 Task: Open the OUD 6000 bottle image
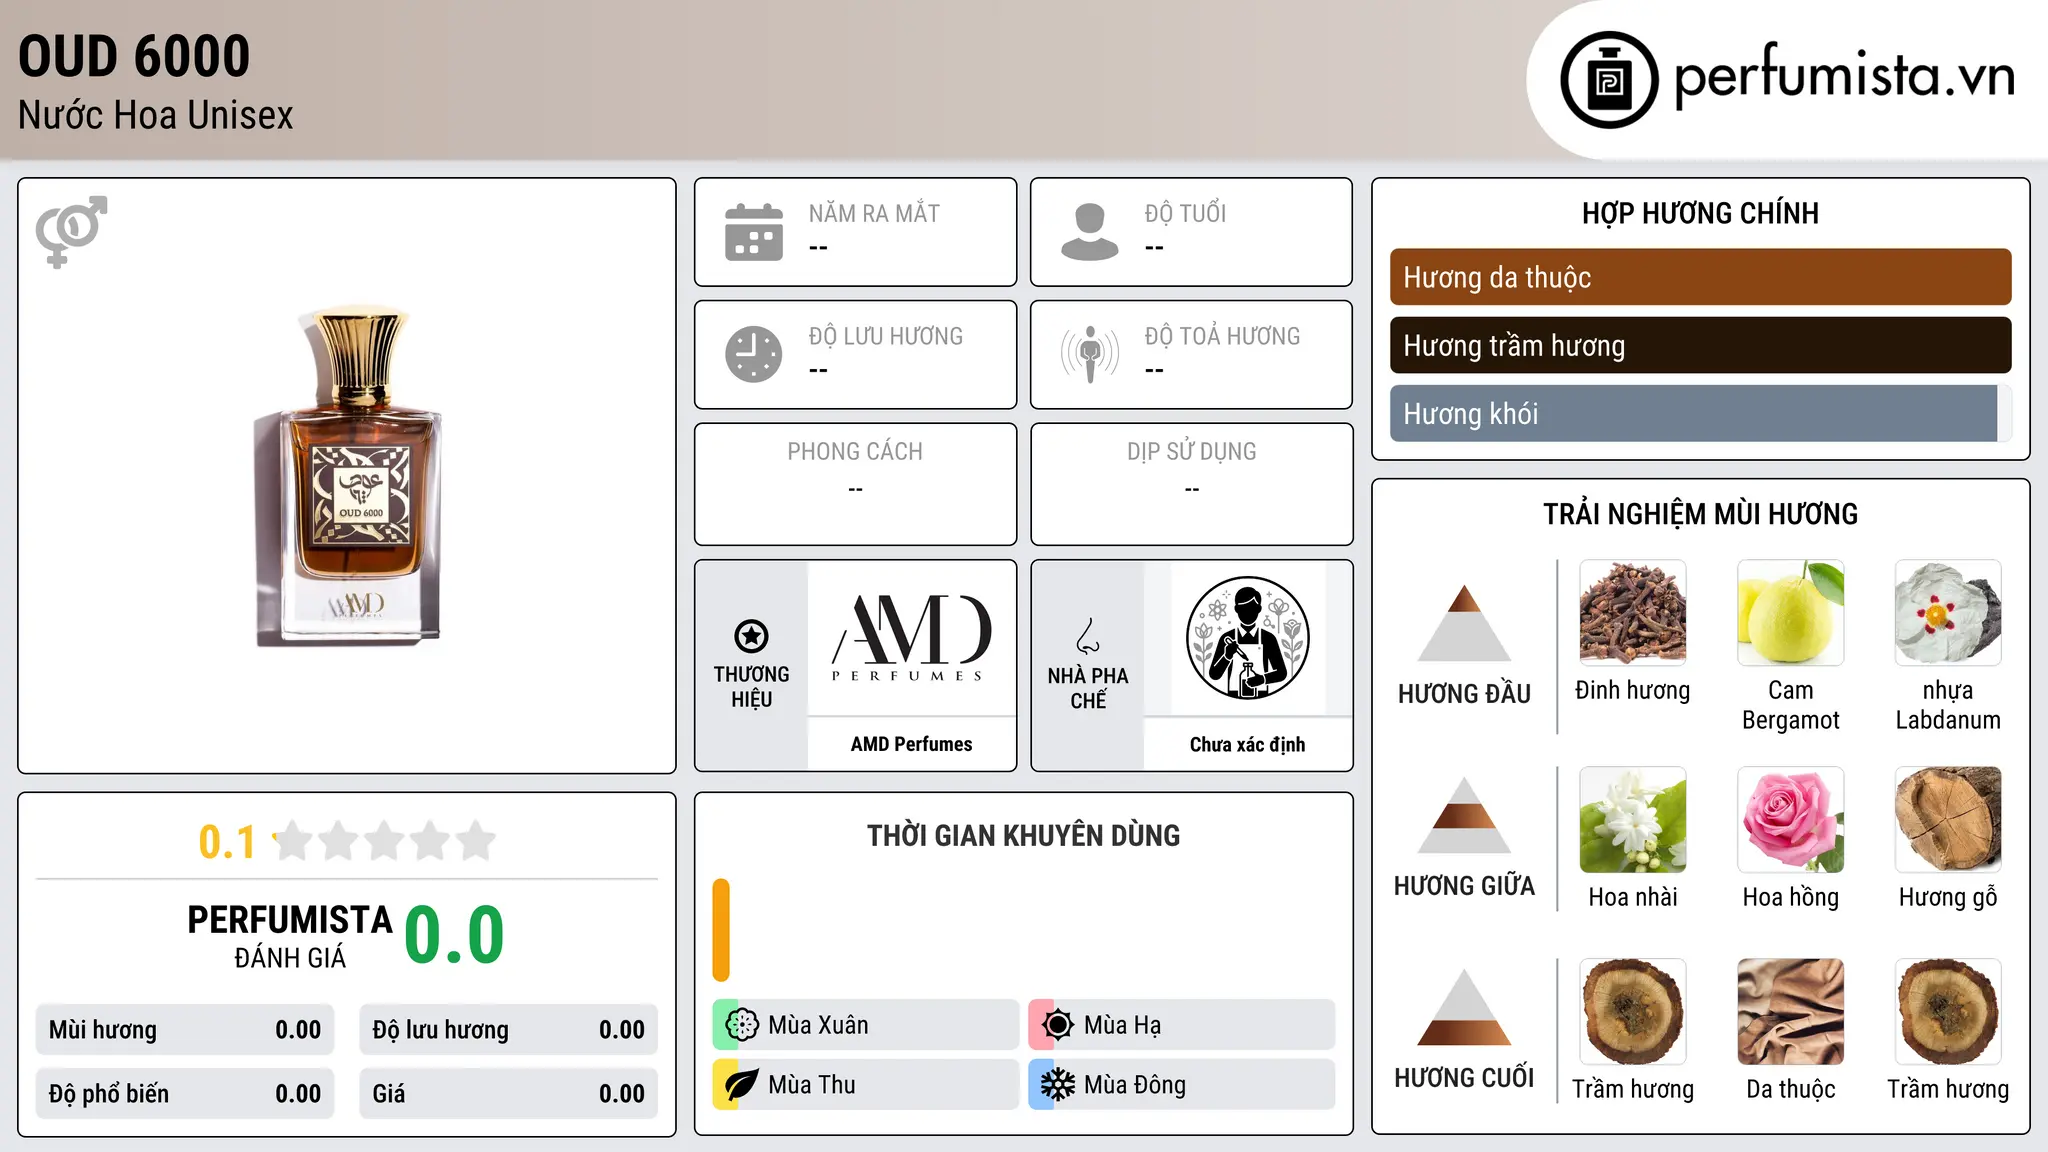(x=347, y=476)
